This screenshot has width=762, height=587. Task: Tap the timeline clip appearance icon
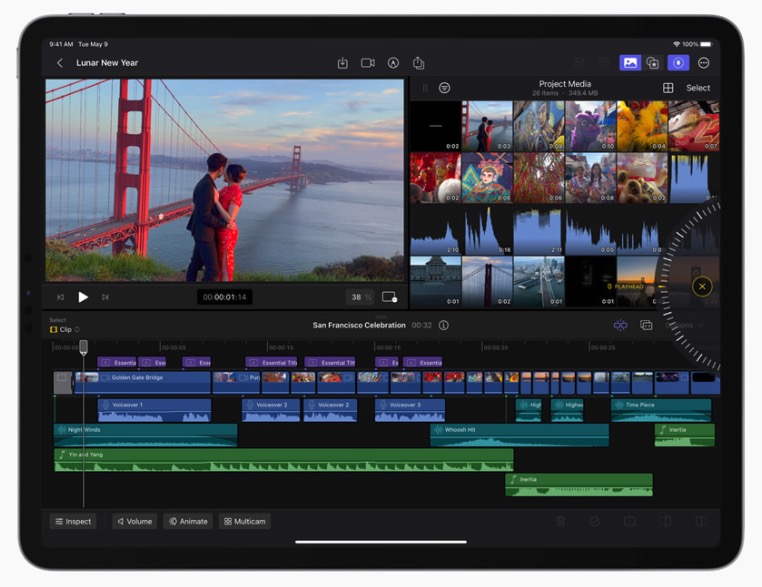(x=646, y=325)
